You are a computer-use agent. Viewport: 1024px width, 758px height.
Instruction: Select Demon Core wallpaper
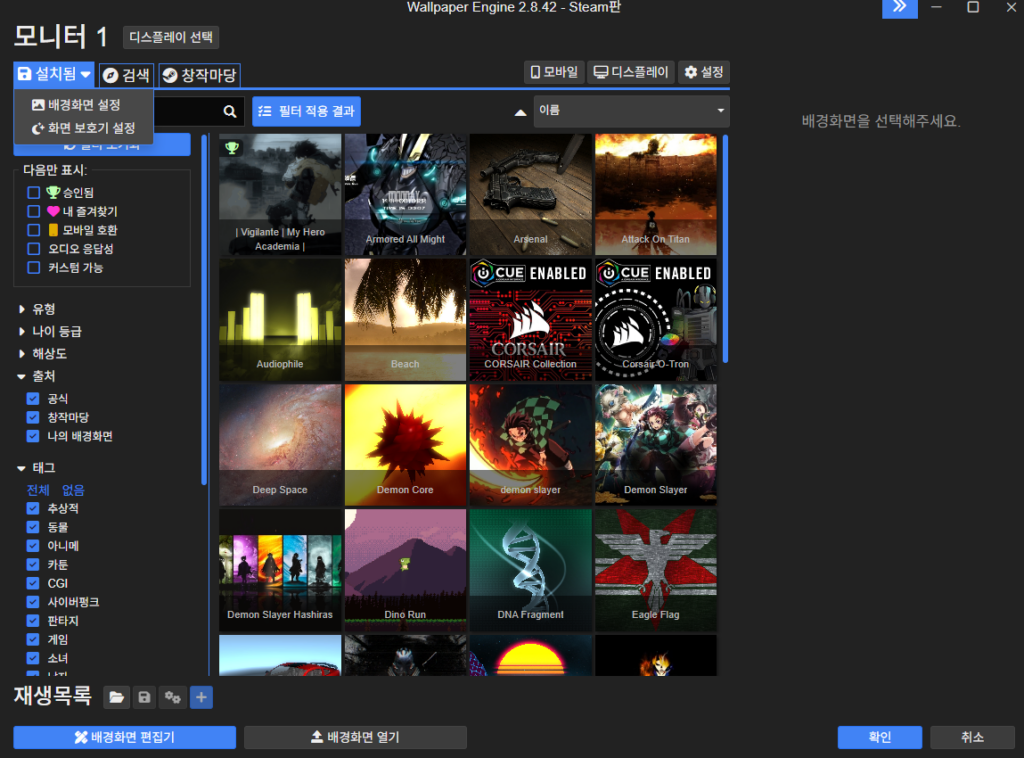tap(405, 445)
